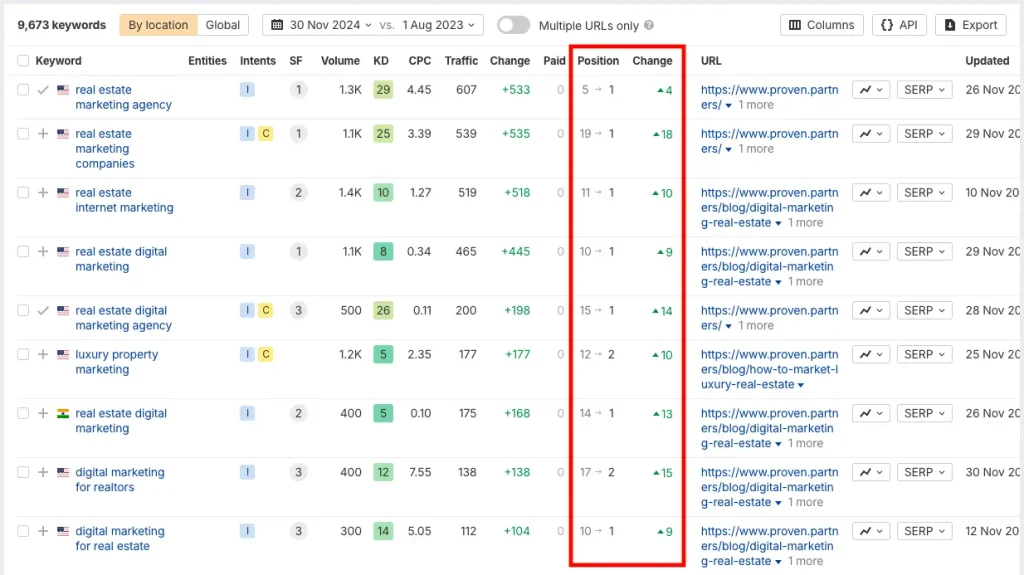The image size is (1024, 575).
Task: Open the SERP dropdown for digital marketing for real estate
Action: (x=924, y=531)
